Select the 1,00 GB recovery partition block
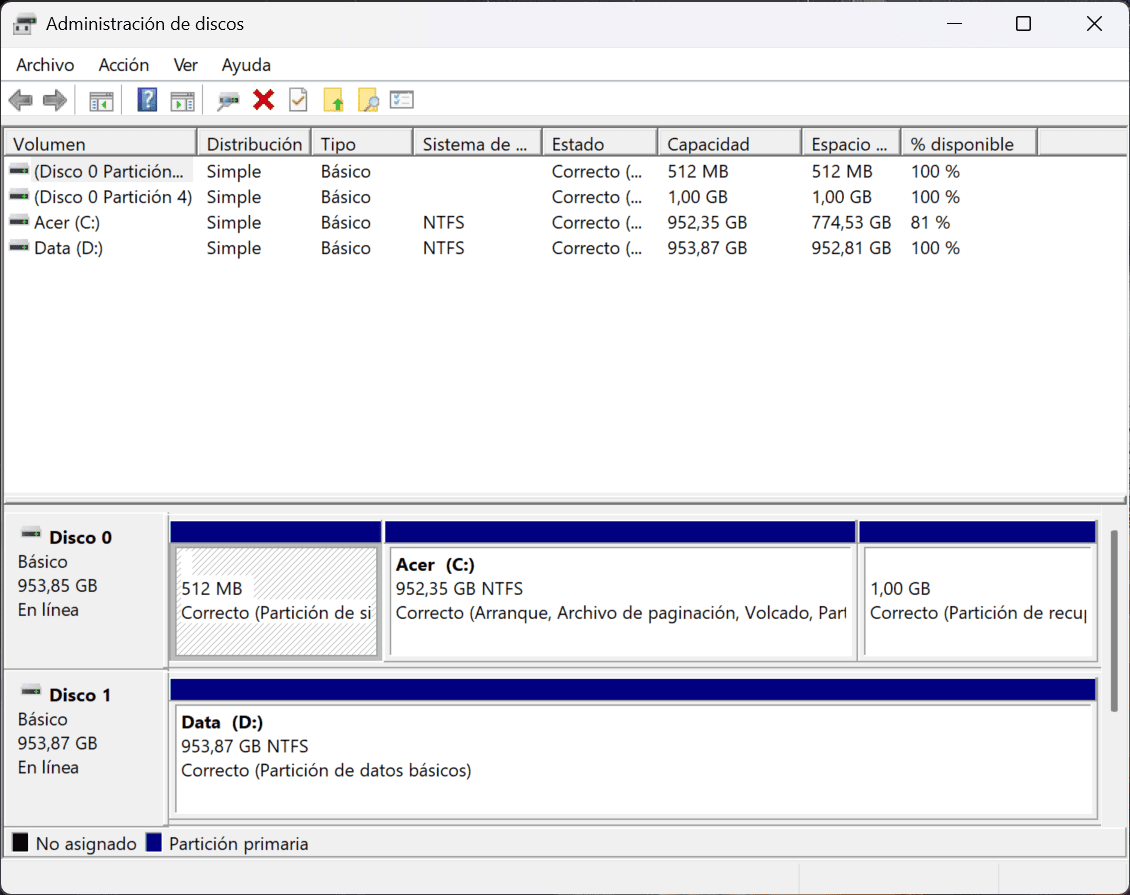Screen dimensions: 1130x895 (979, 601)
